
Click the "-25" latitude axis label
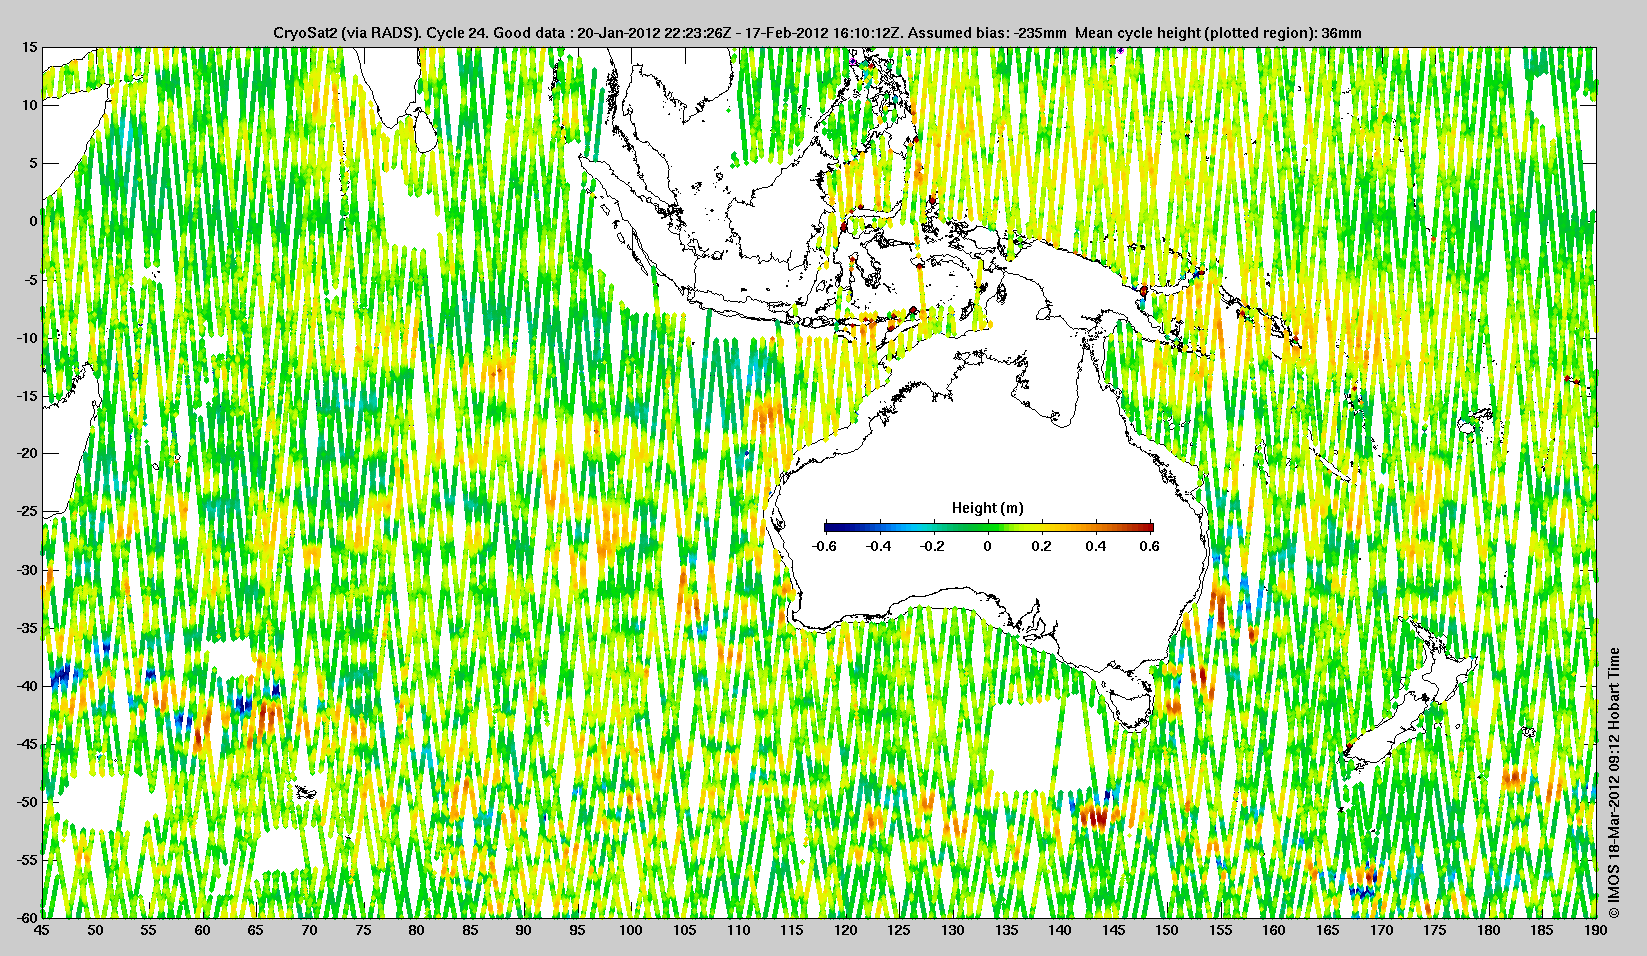tap(28, 512)
